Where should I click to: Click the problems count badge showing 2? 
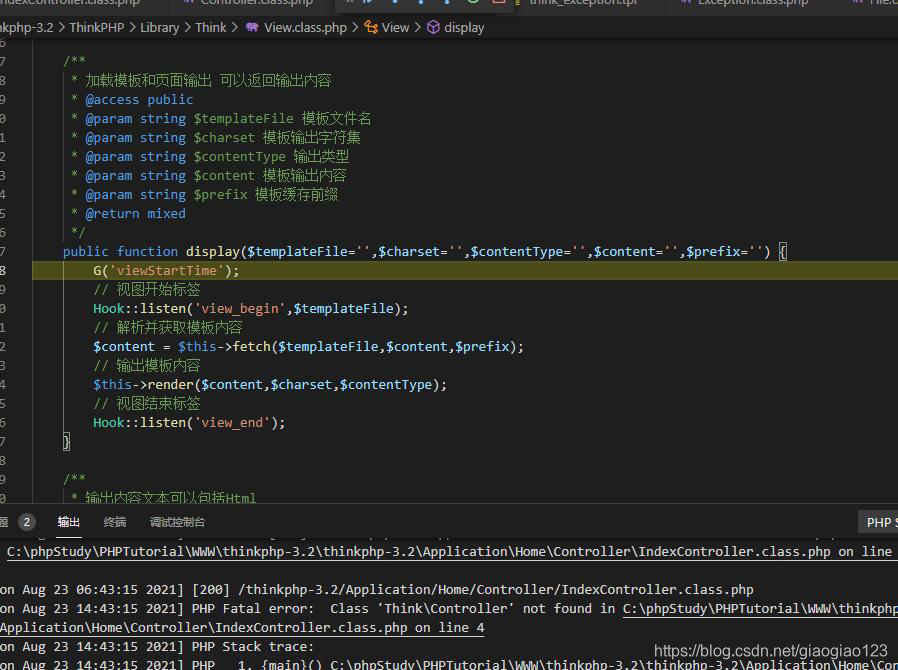pos(26,522)
